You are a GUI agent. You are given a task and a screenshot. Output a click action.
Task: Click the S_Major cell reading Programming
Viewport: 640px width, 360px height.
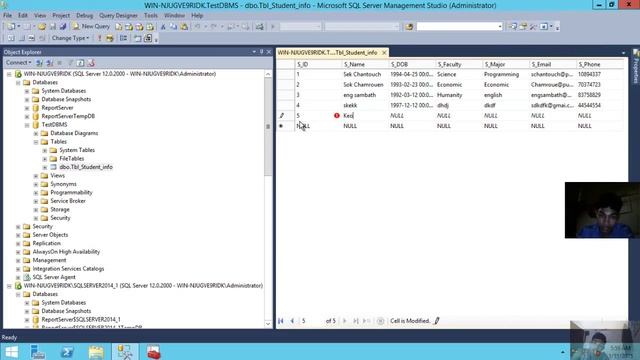[506, 75]
